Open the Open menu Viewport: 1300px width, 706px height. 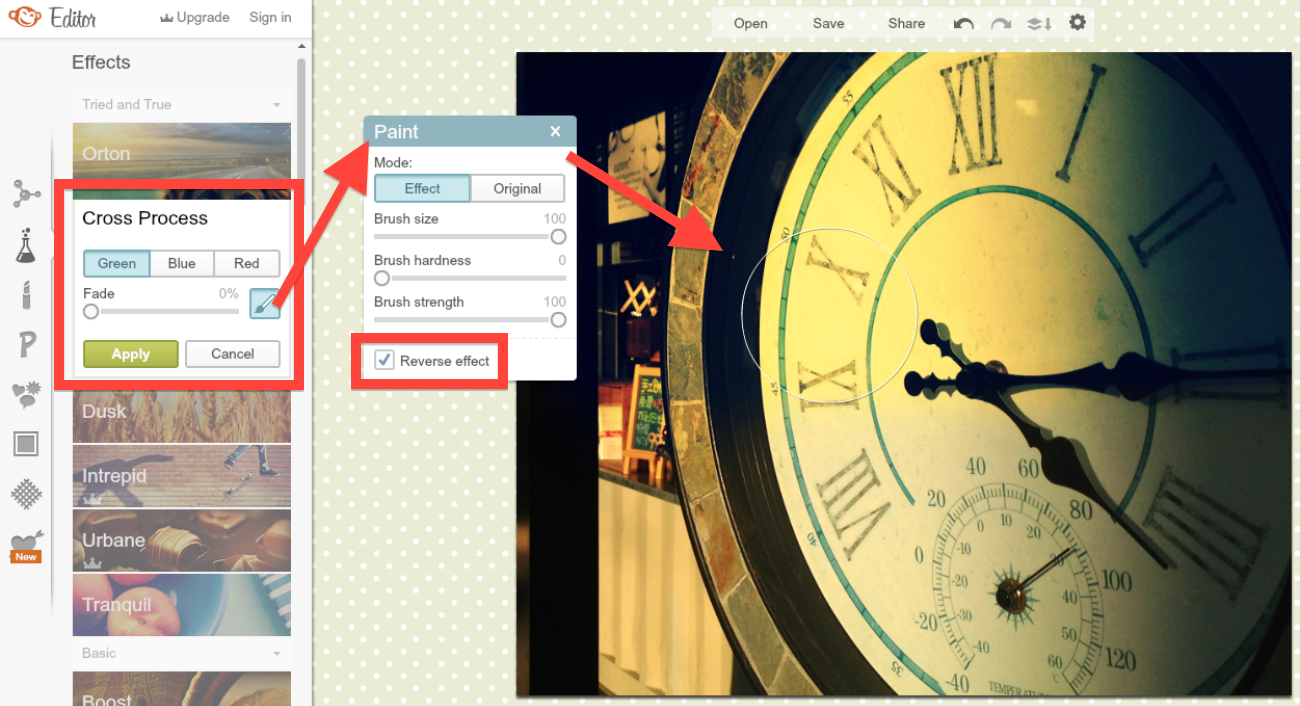coord(750,23)
